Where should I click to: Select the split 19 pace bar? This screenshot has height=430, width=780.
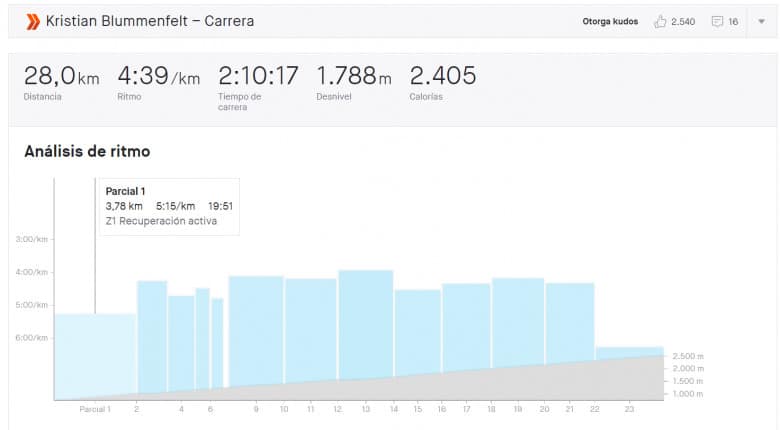coord(518,322)
